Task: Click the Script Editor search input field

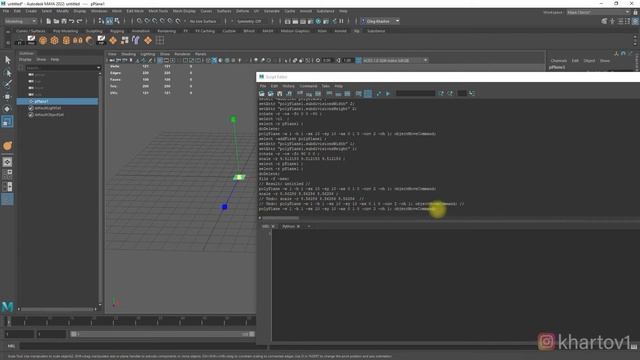Action: 416,93
